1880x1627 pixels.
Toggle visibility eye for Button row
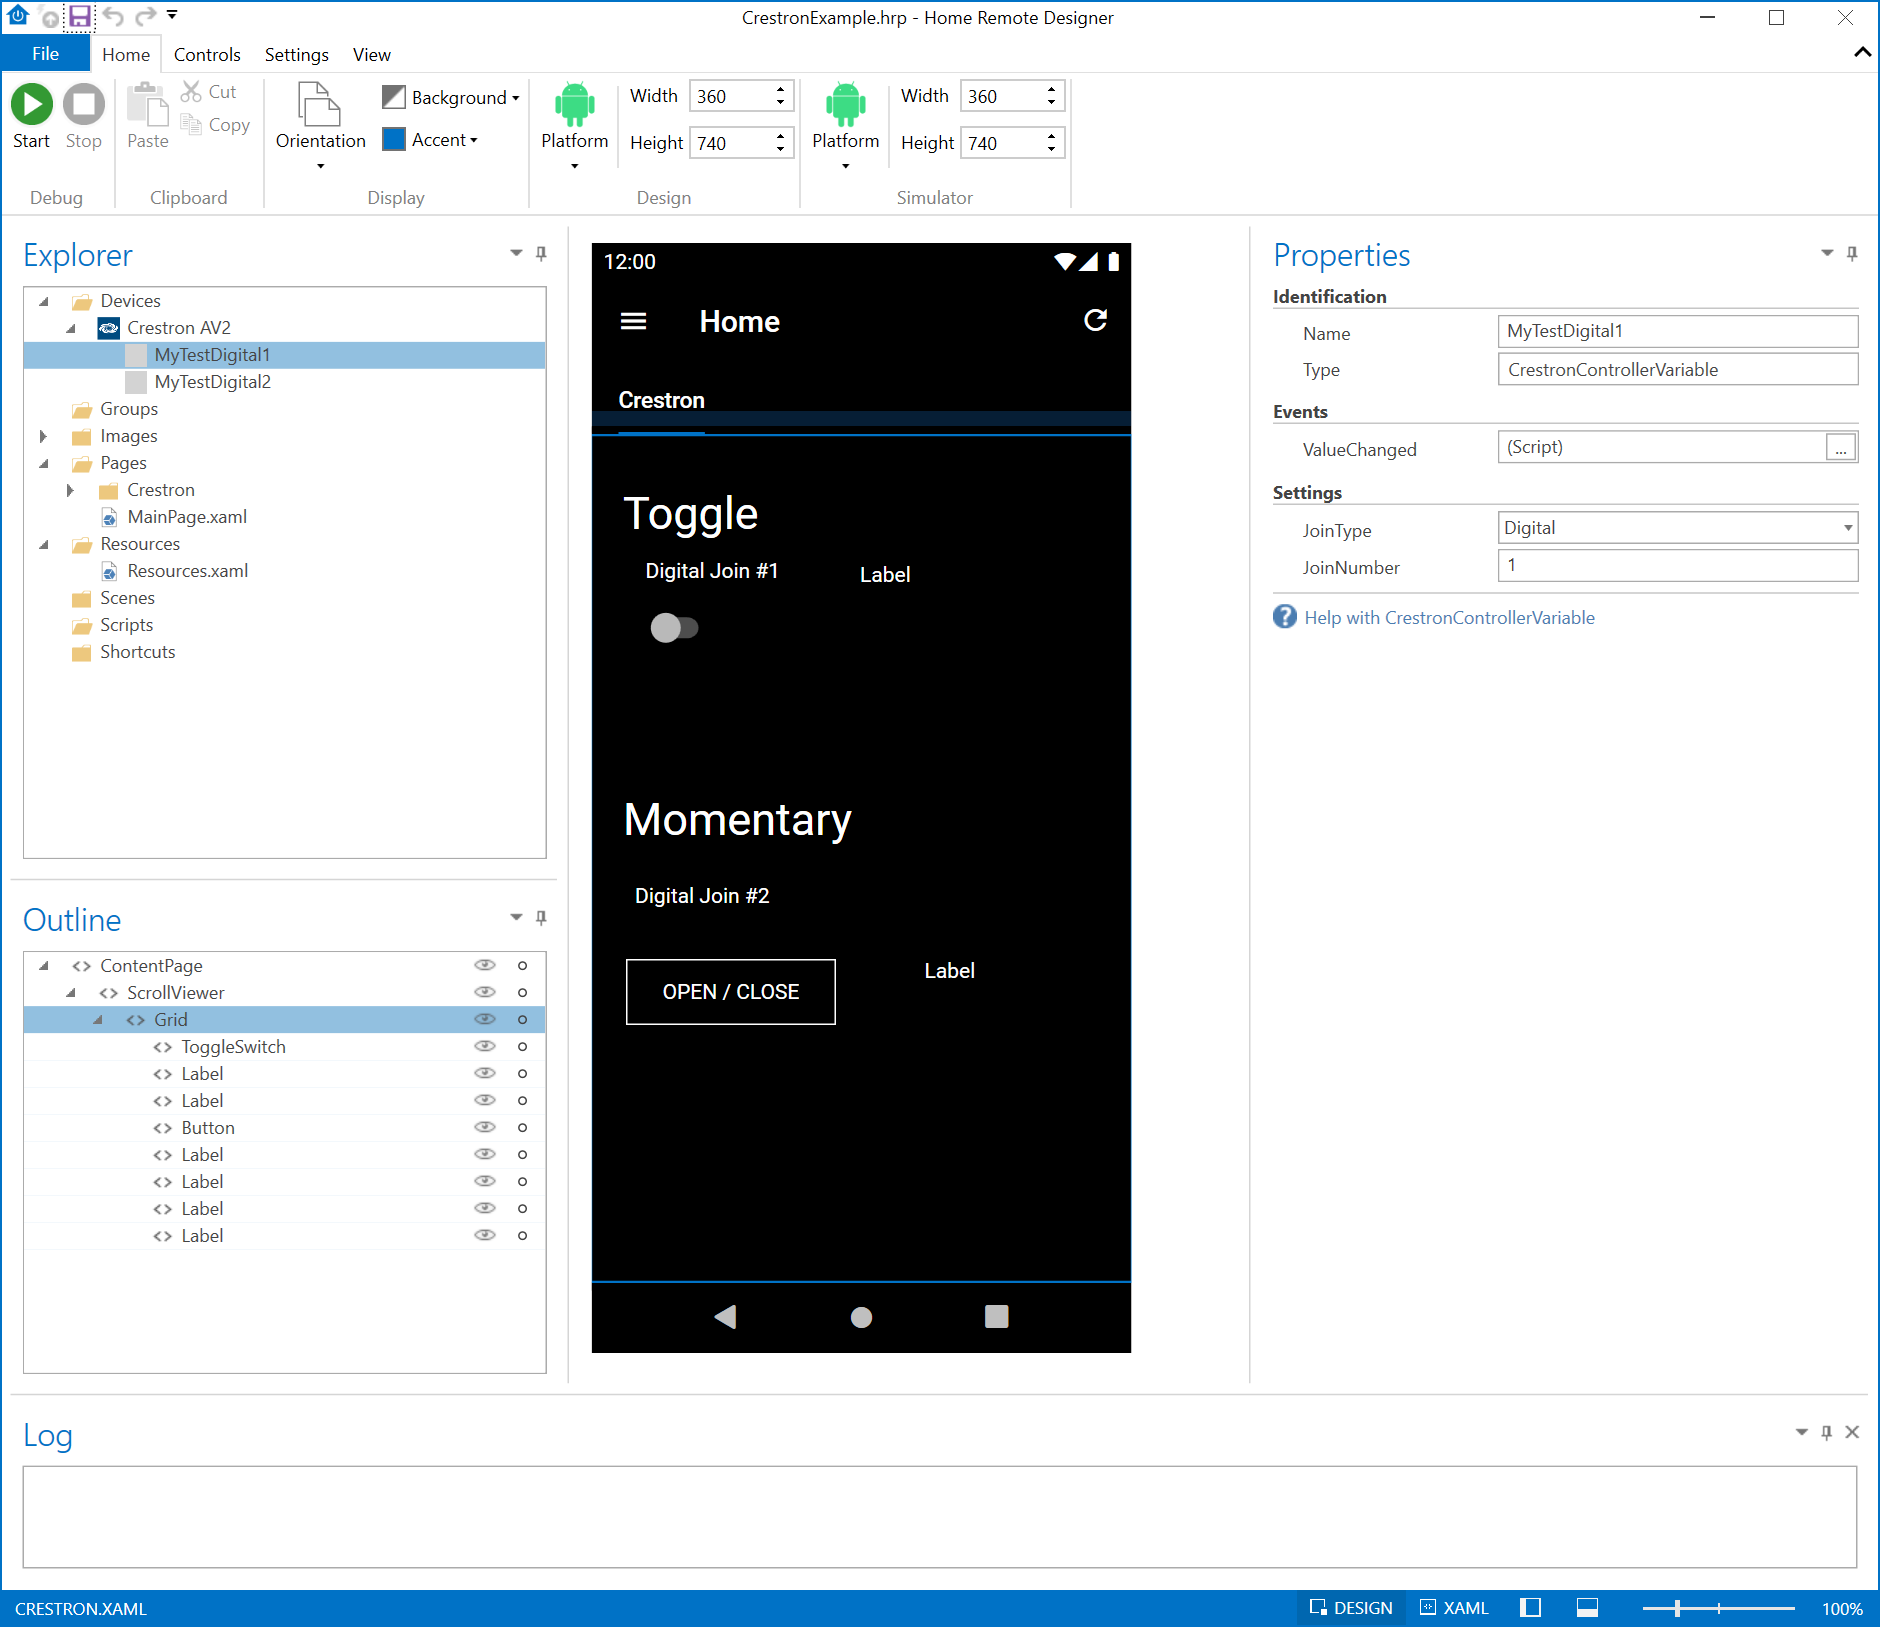tap(485, 1127)
